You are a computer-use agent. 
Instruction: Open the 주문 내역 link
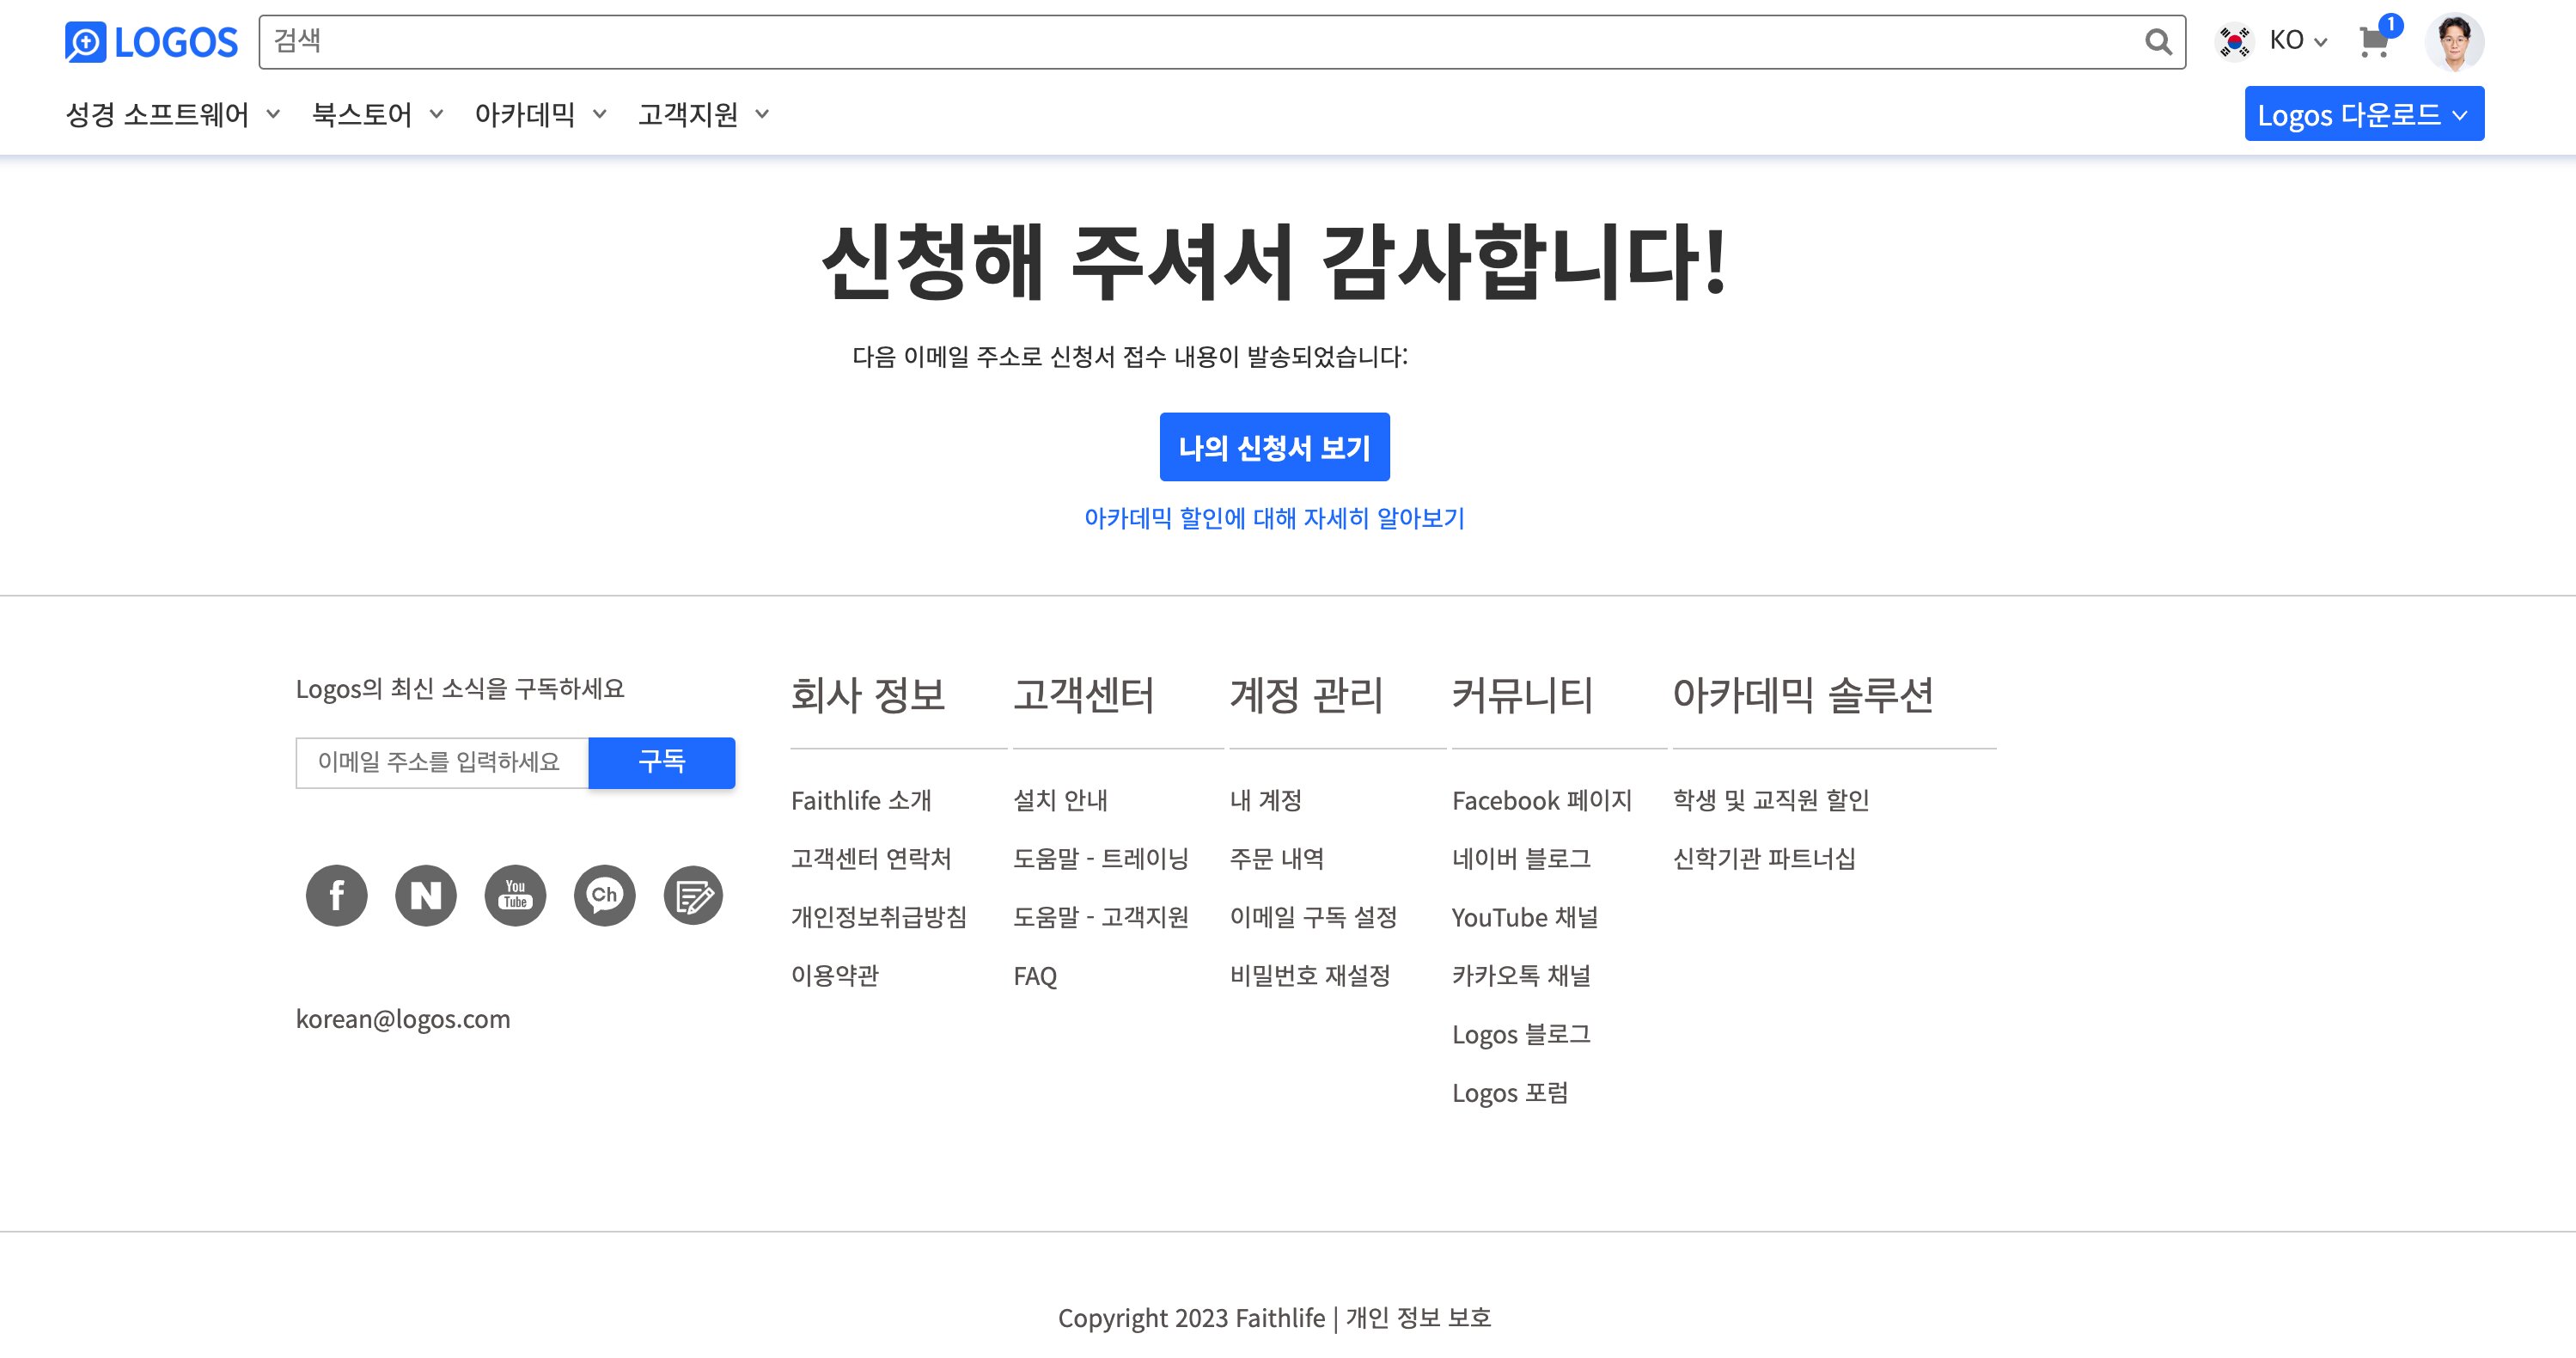[x=1277, y=859]
